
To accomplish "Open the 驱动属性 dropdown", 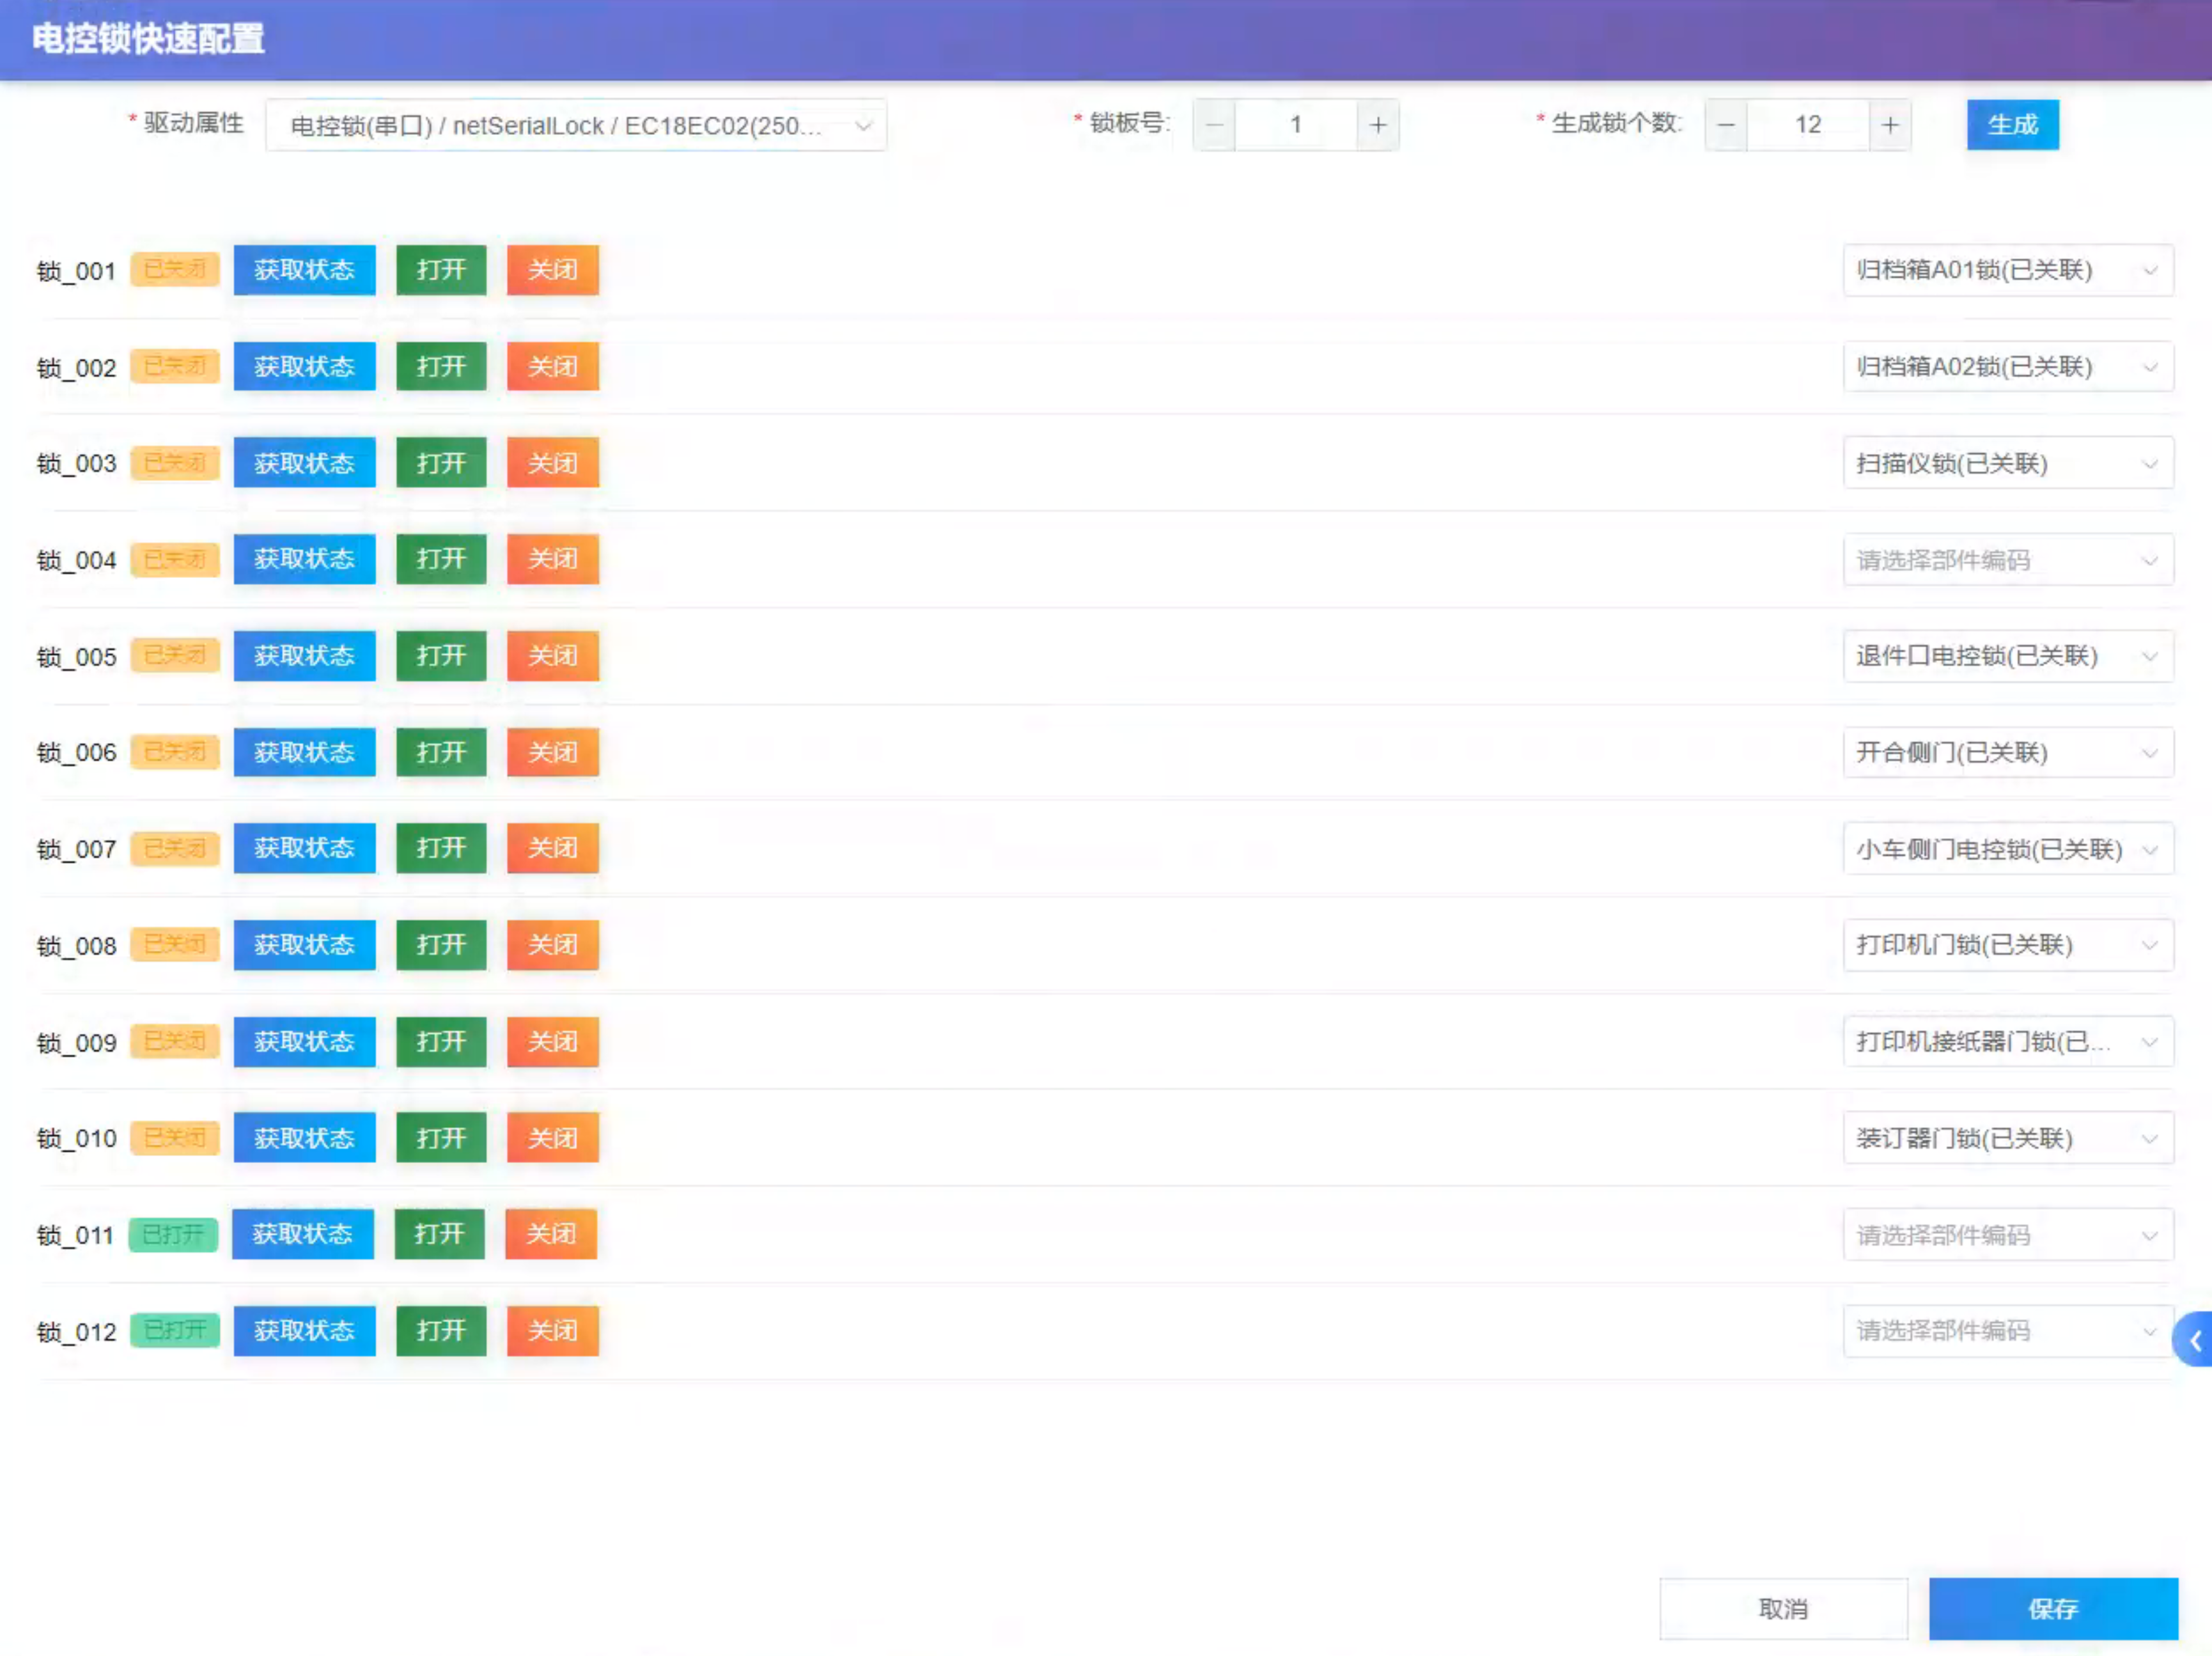I will pos(576,125).
